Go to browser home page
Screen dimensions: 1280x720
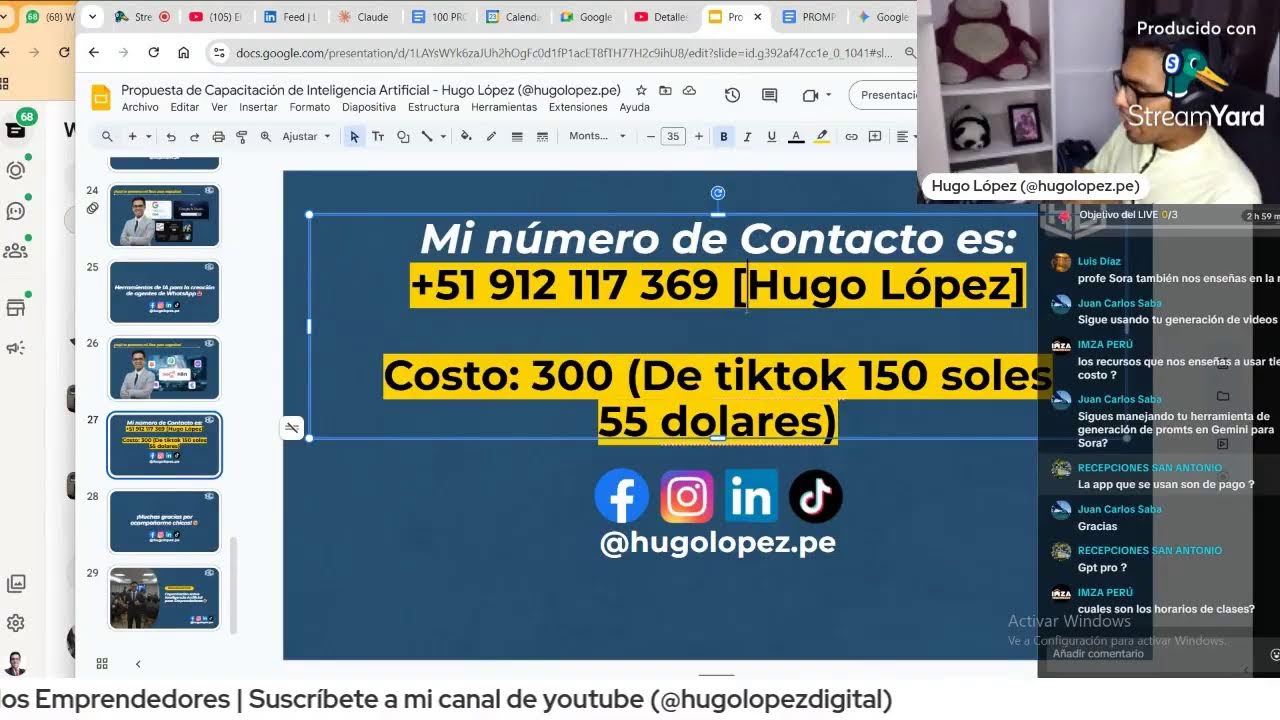(x=183, y=52)
